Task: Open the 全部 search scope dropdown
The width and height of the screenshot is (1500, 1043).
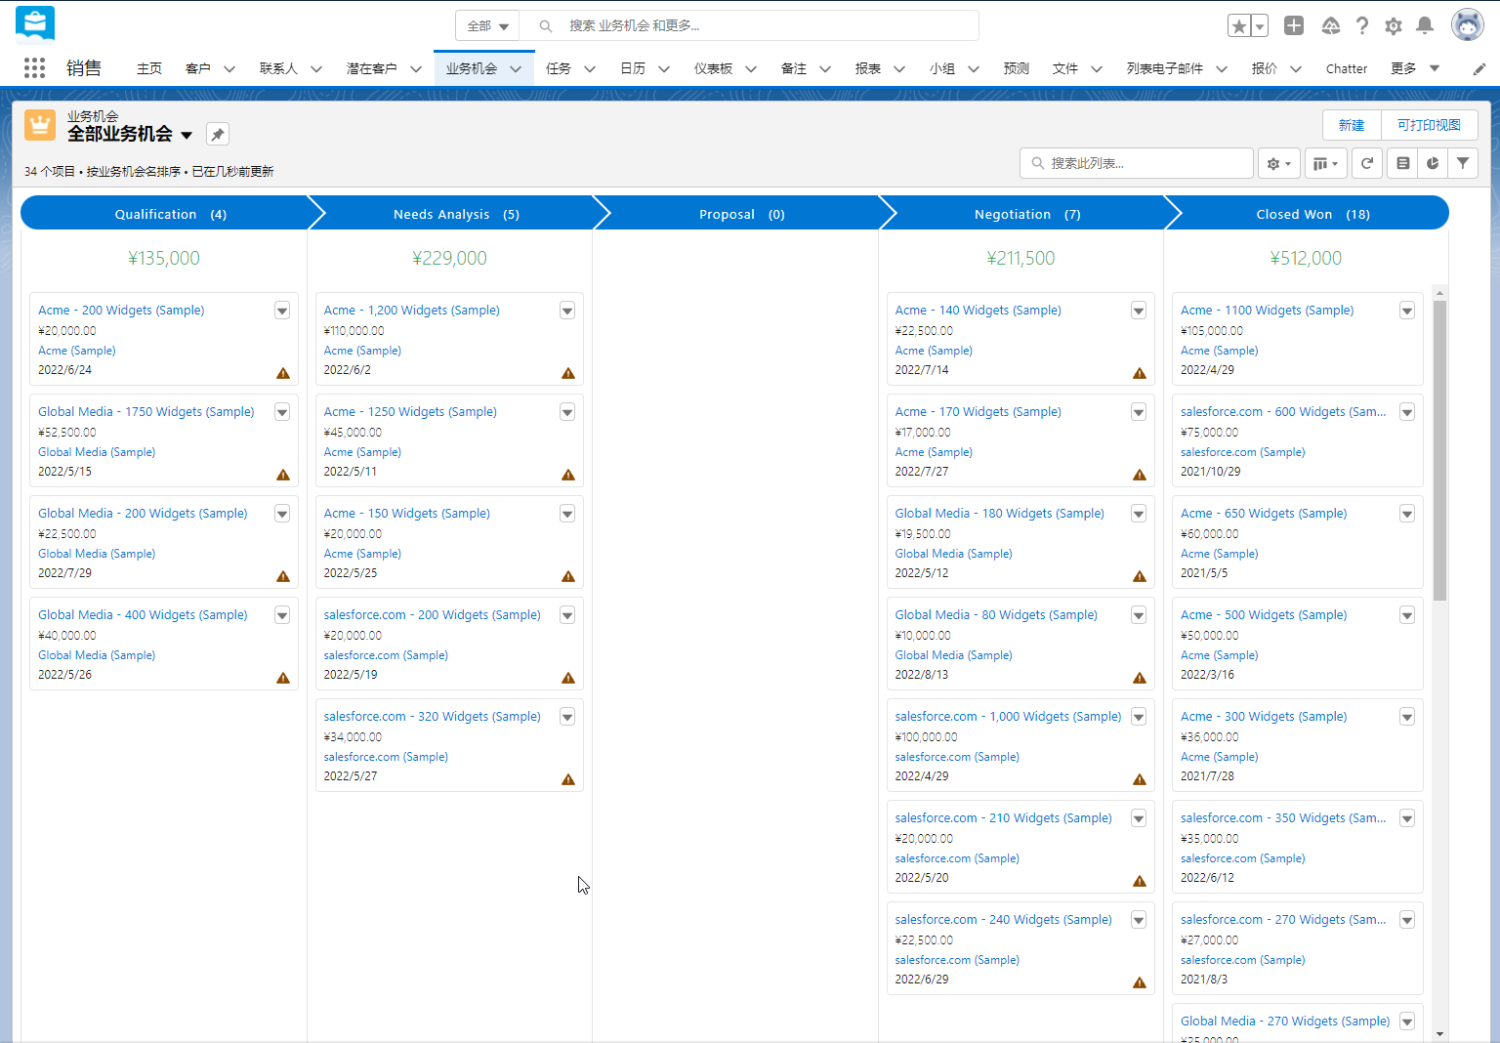Action: (x=488, y=26)
